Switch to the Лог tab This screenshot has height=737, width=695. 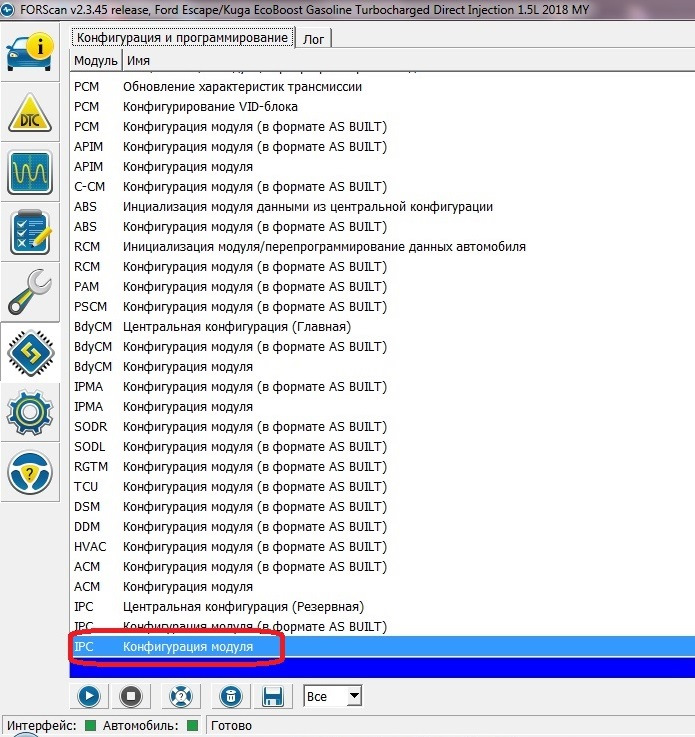tap(313, 39)
